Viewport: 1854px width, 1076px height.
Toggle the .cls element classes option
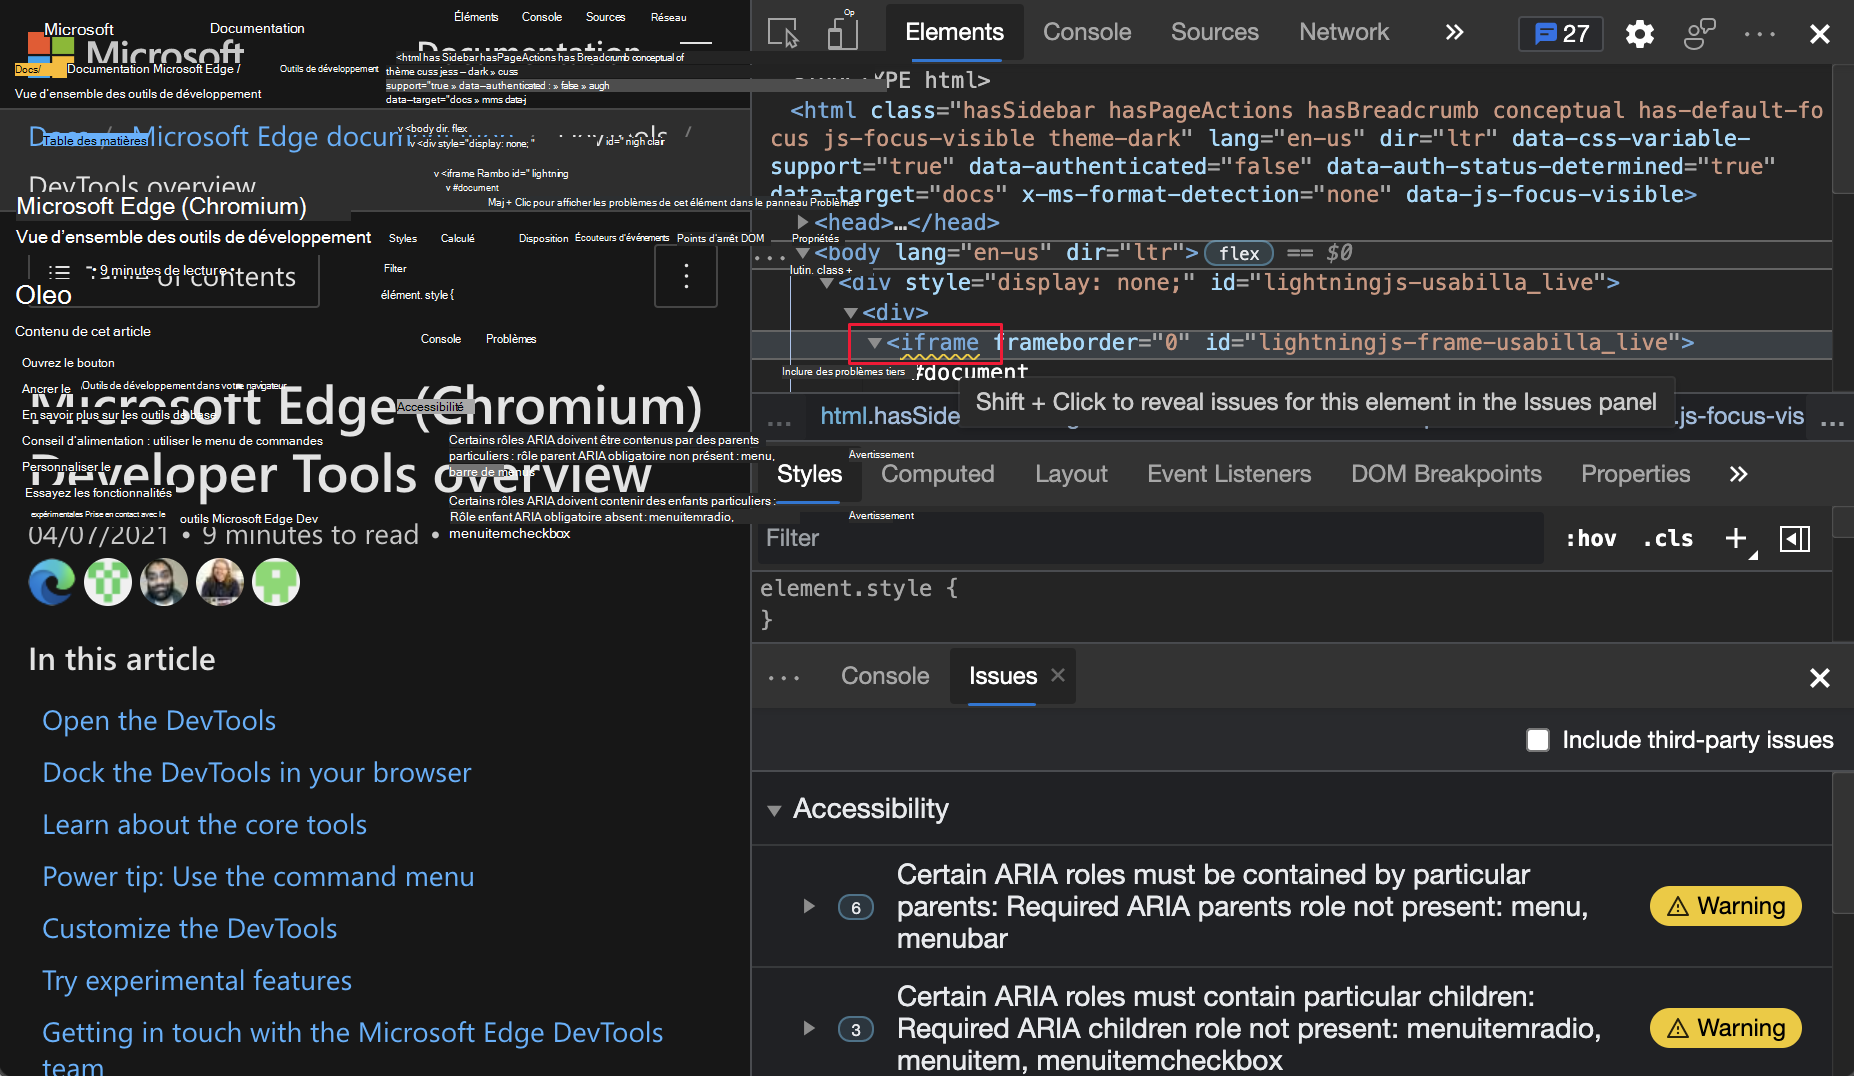[x=1668, y=539]
